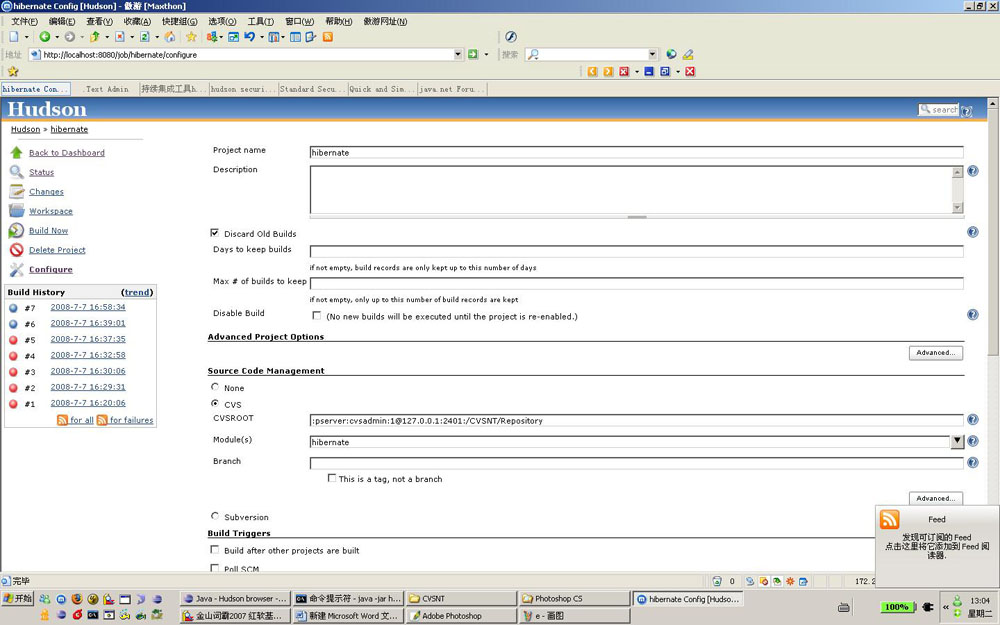1000x625 pixels.
Task: Open the help icon for CVSROOT
Action: [973, 420]
